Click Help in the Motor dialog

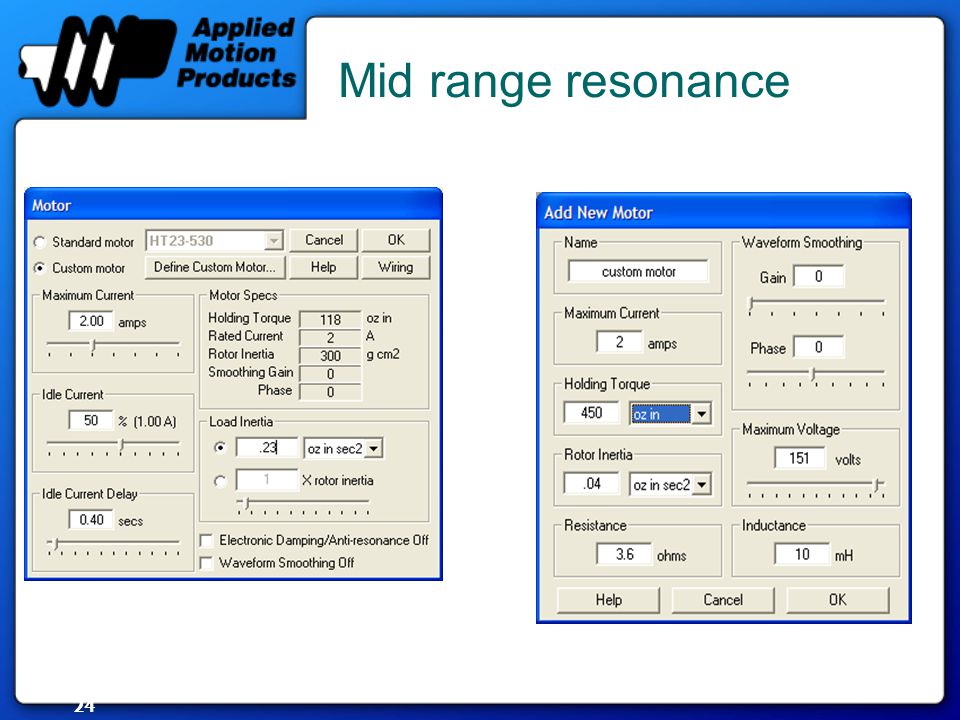tap(323, 267)
